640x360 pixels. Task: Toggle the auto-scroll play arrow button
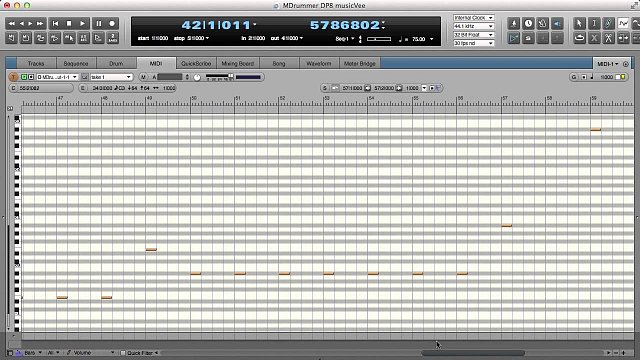pos(513,38)
